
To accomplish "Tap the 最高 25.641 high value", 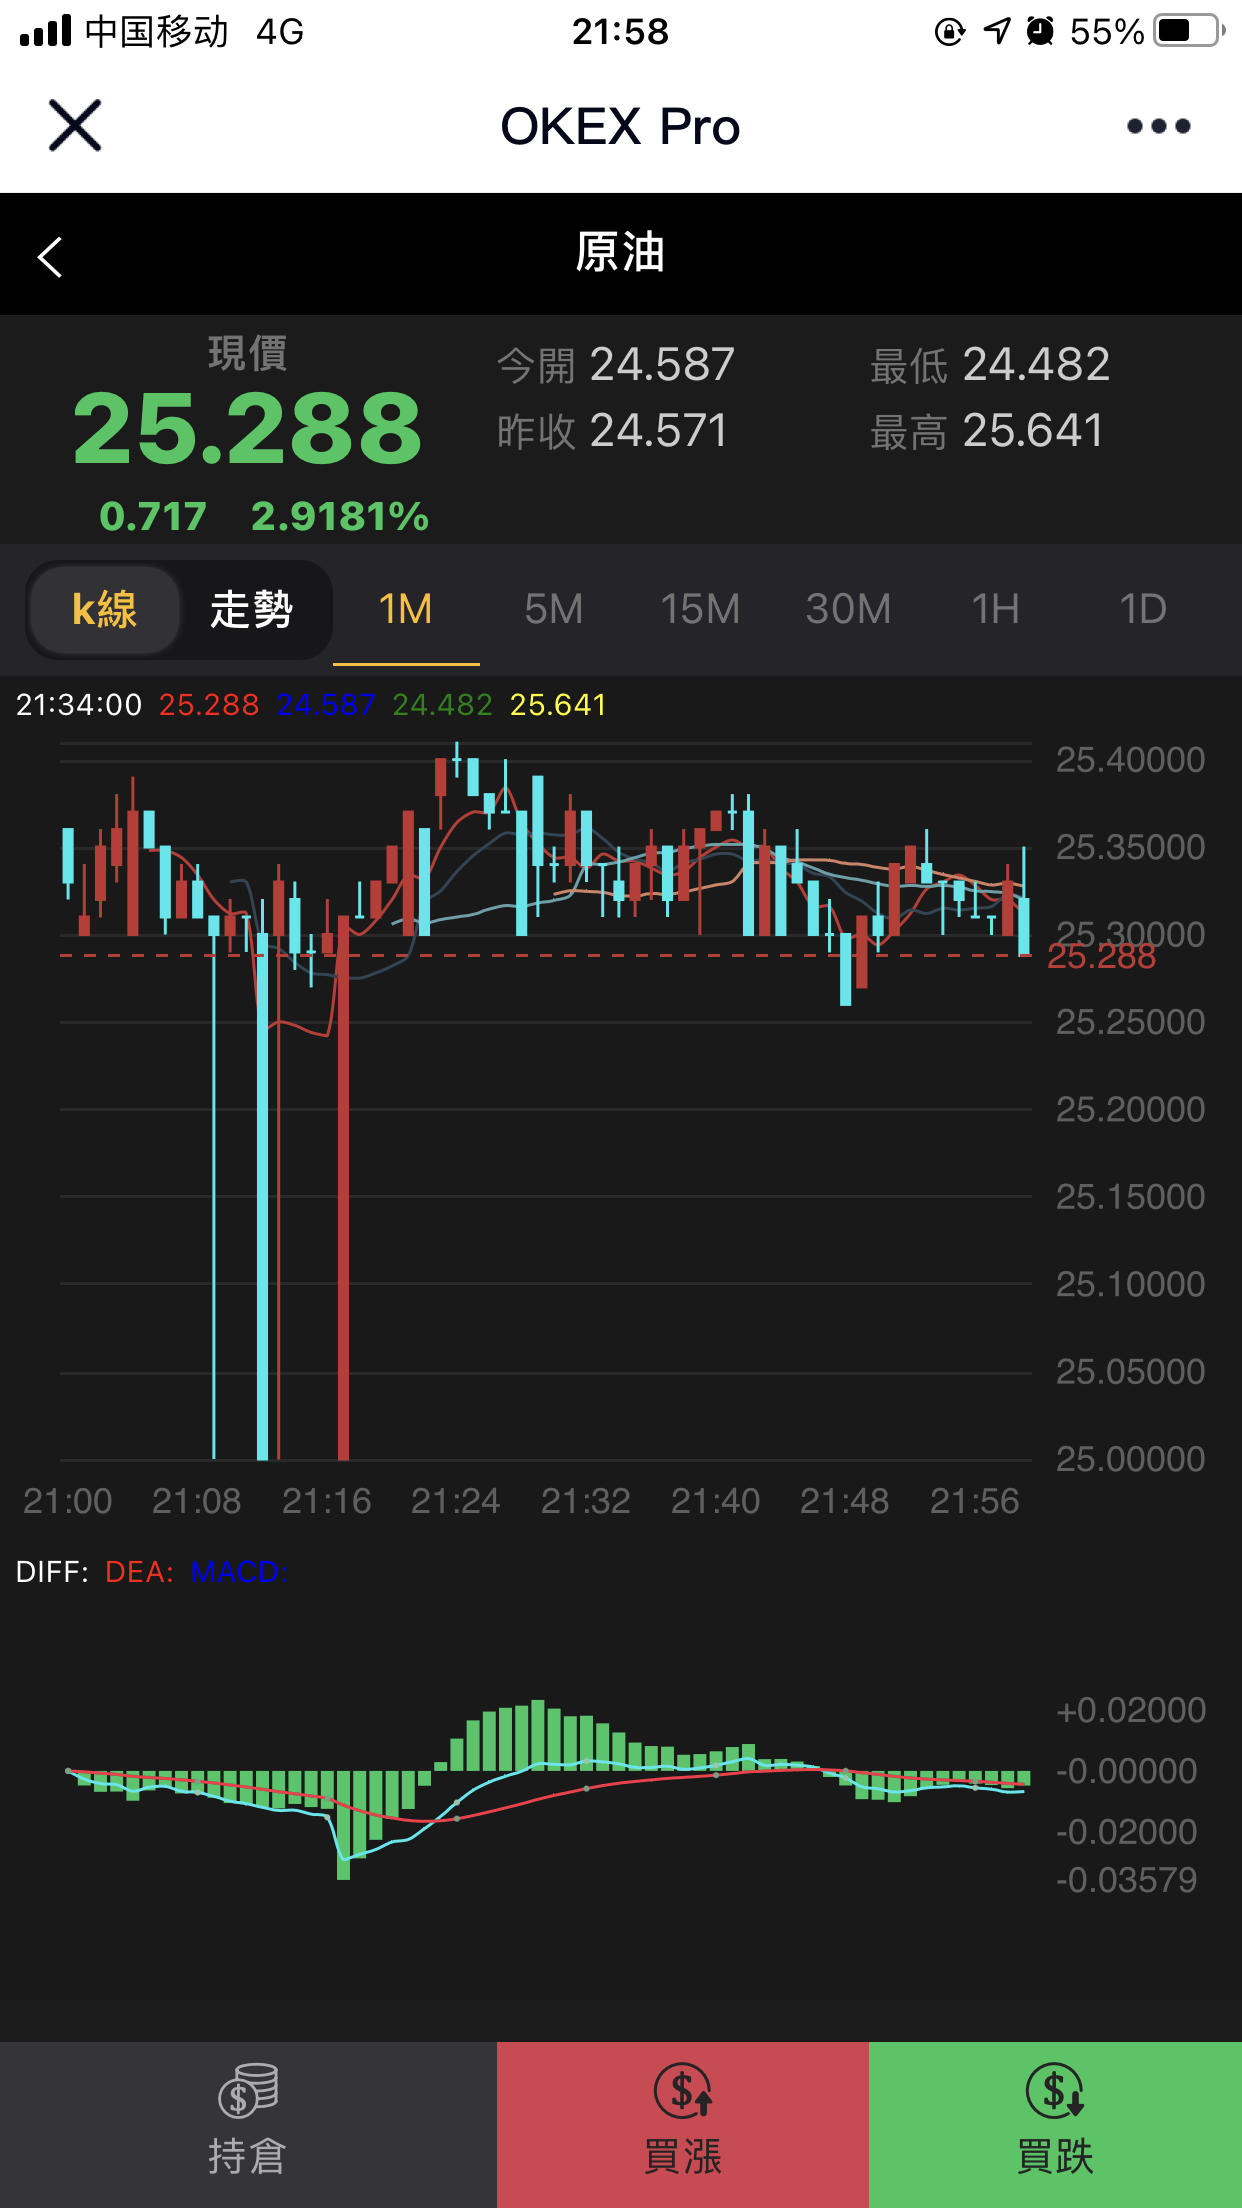I will [x=987, y=431].
